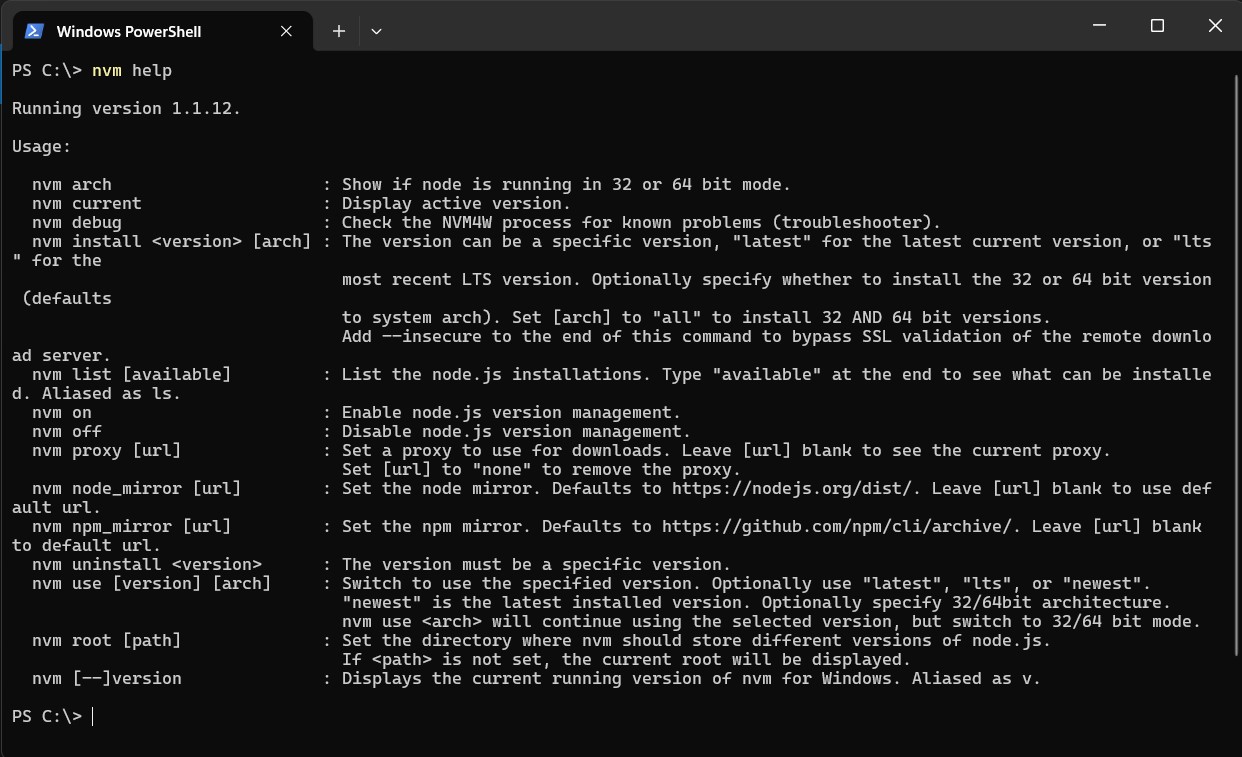Image resolution: width=1242 pixels, height=757 pixels.
Task: Click the "Running version 1.1.12." line
Action: point(126,109)
